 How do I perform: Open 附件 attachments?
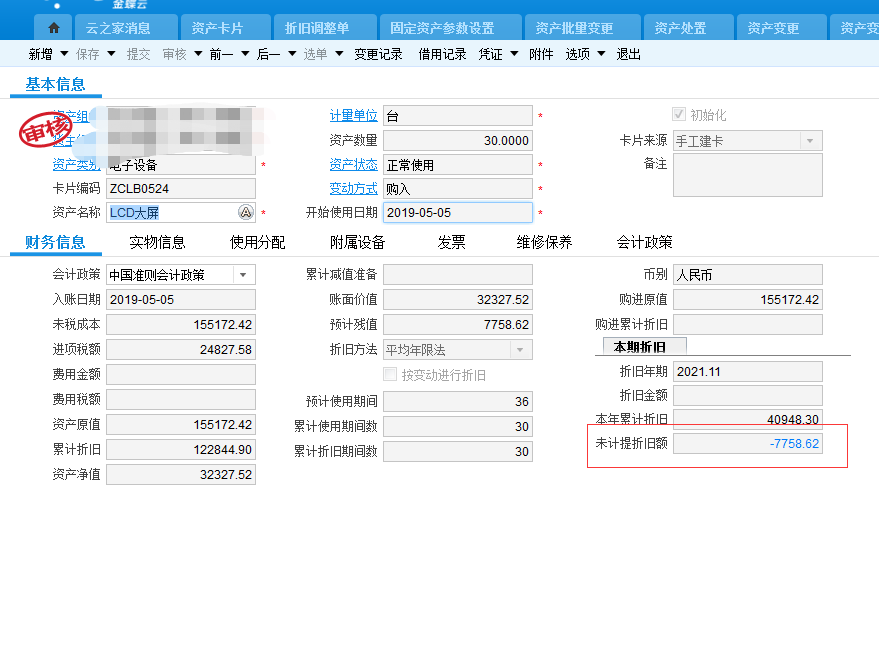541,54
